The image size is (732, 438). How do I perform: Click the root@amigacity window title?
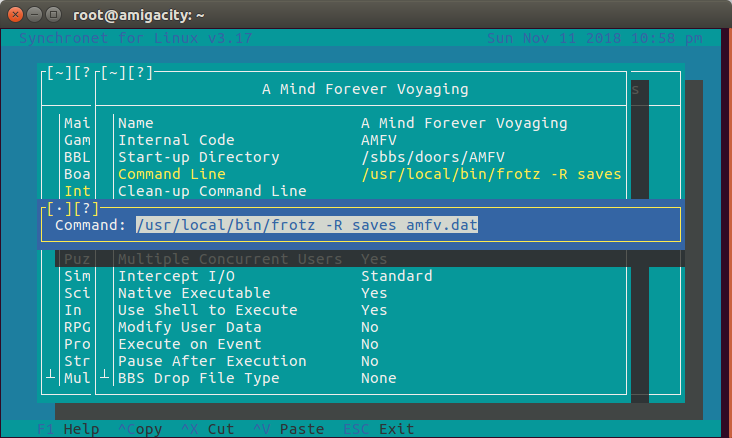139,15
